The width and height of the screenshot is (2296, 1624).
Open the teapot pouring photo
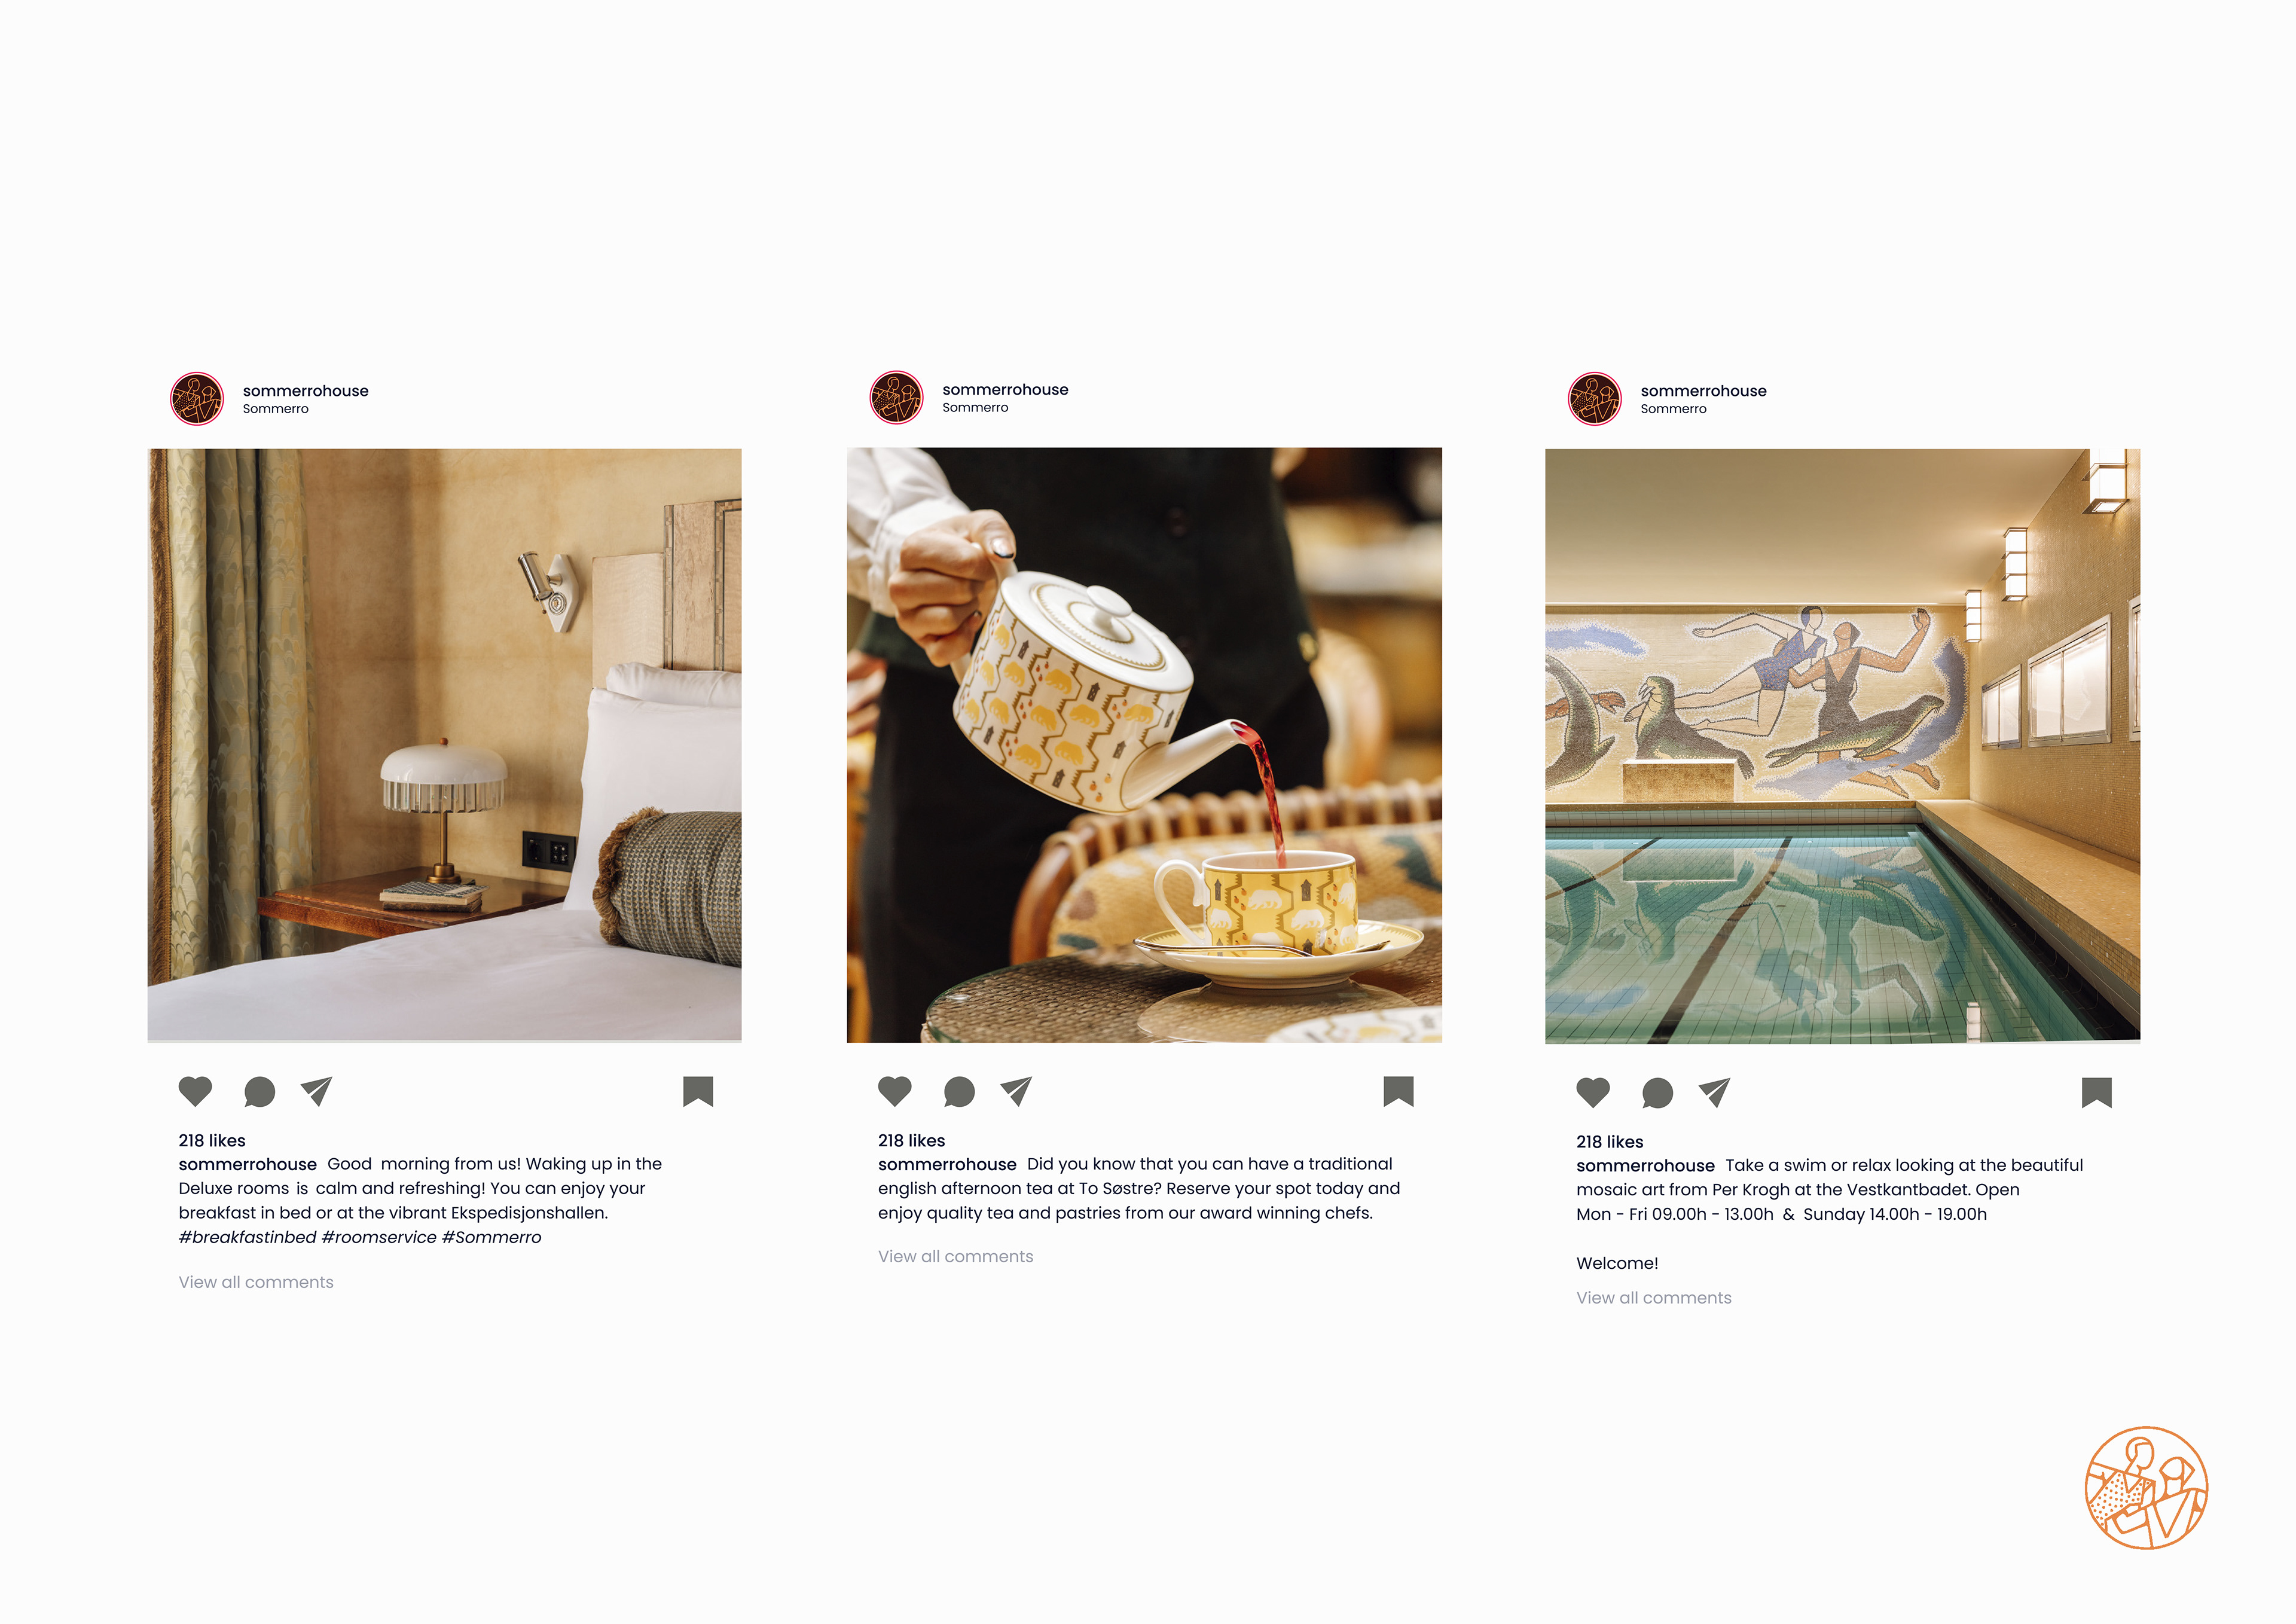(x=1144, y=745)
